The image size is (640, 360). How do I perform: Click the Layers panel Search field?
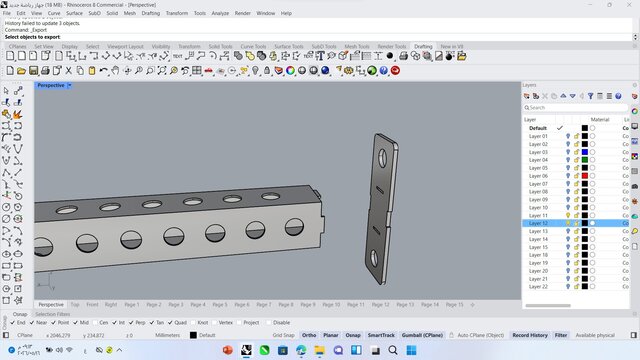[x=576, y=108]
